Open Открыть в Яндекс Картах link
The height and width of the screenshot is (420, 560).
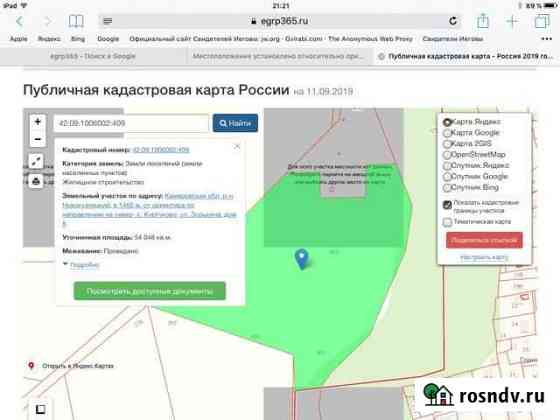[78, 366]
